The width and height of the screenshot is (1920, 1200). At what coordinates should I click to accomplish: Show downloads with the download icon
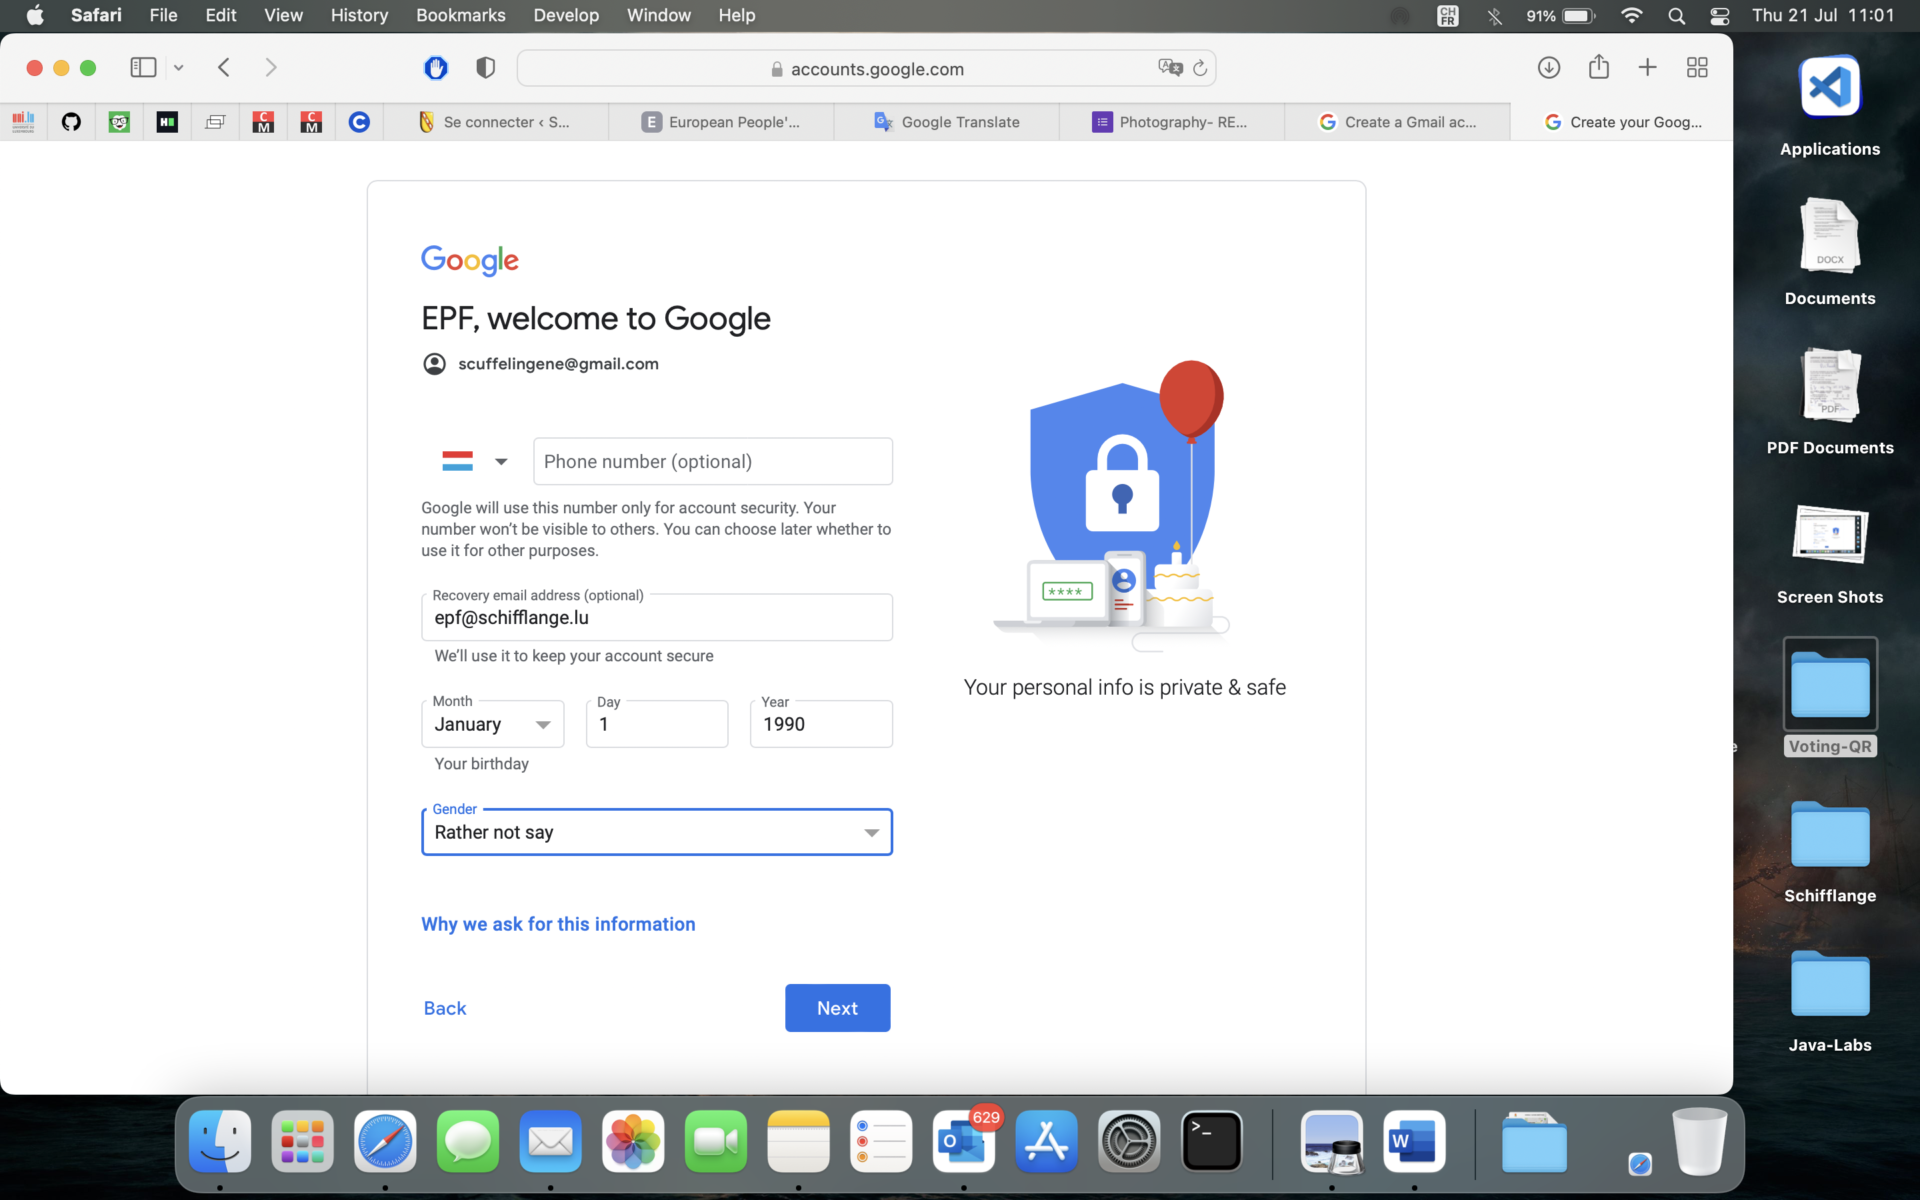(x=1548, y=68)
